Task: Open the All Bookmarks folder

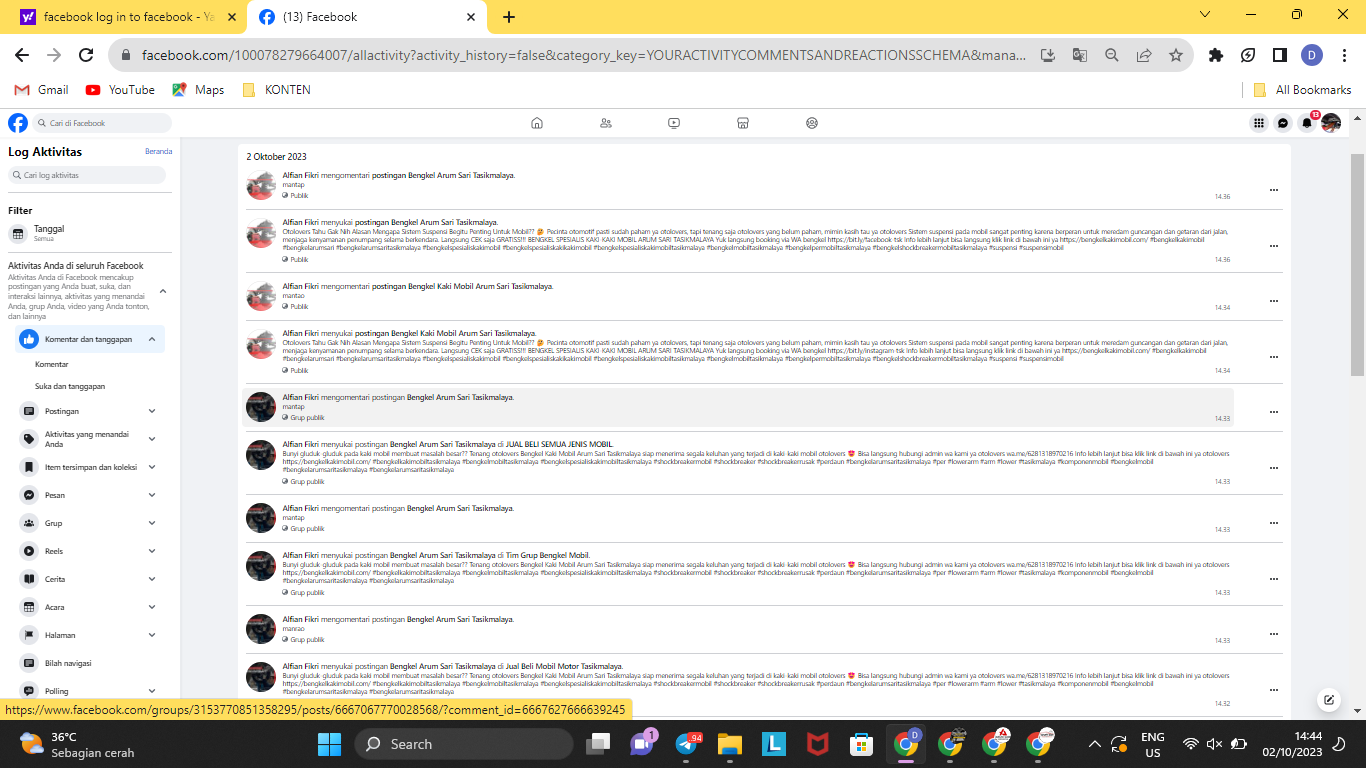Action: 1302,90
